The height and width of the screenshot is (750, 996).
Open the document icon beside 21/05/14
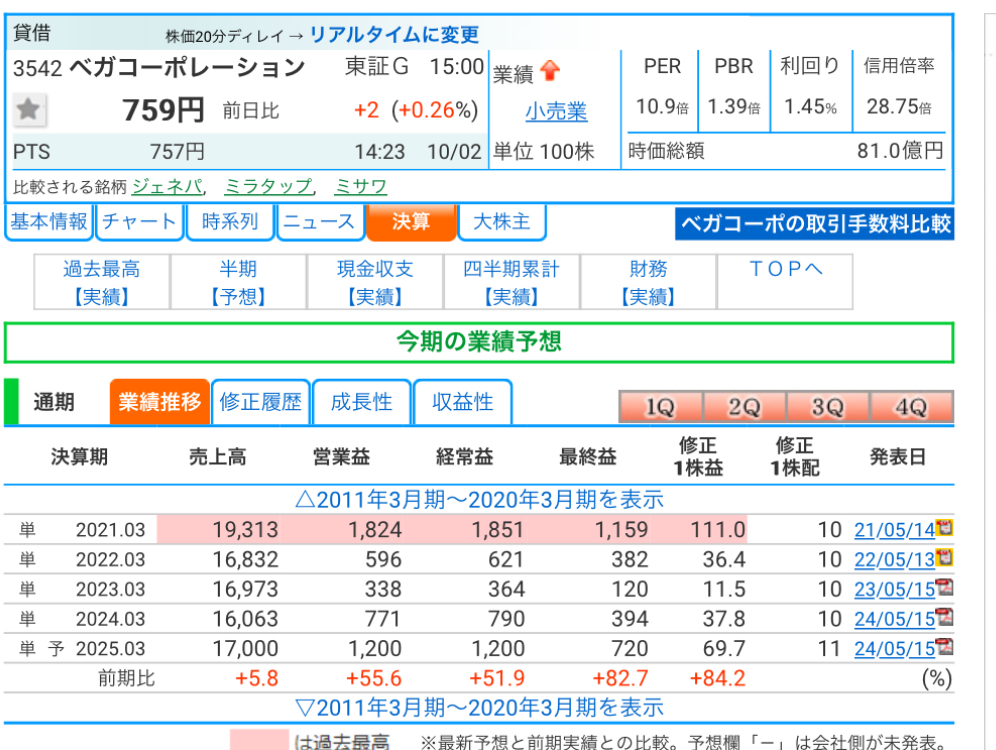pos(945,528)
